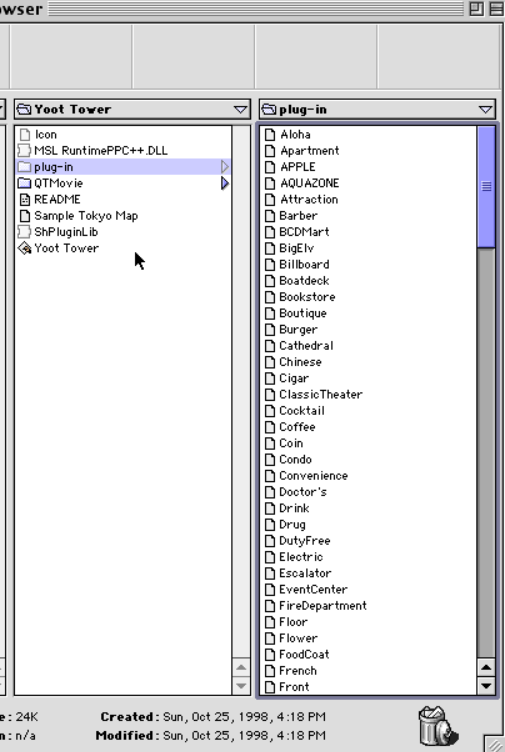Select the Icon file's document icon

[25, 134]
